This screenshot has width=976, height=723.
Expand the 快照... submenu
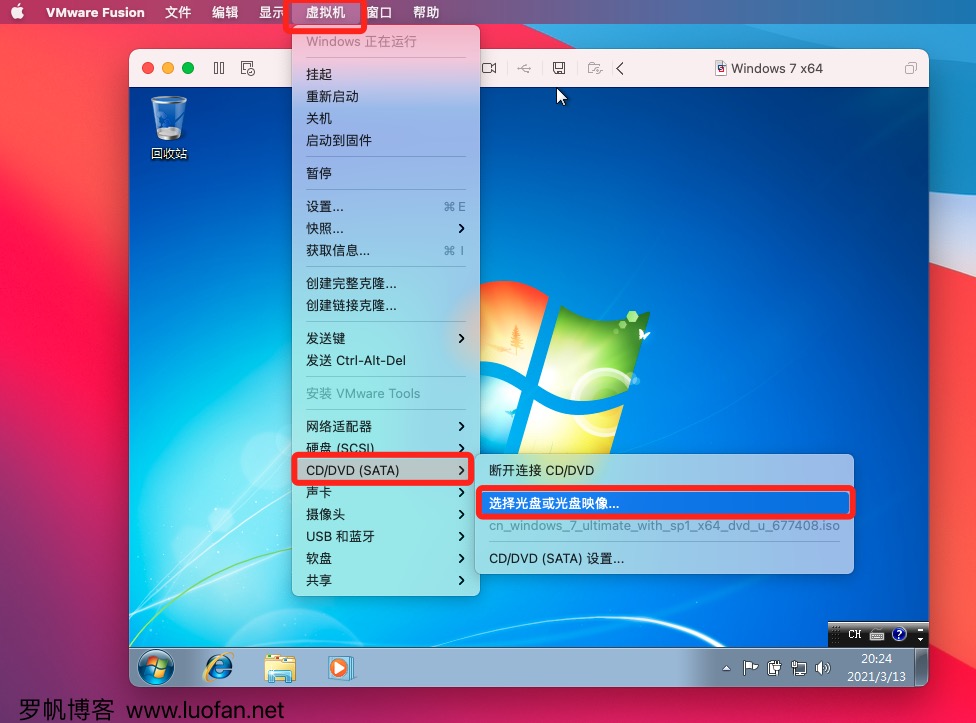386,228
